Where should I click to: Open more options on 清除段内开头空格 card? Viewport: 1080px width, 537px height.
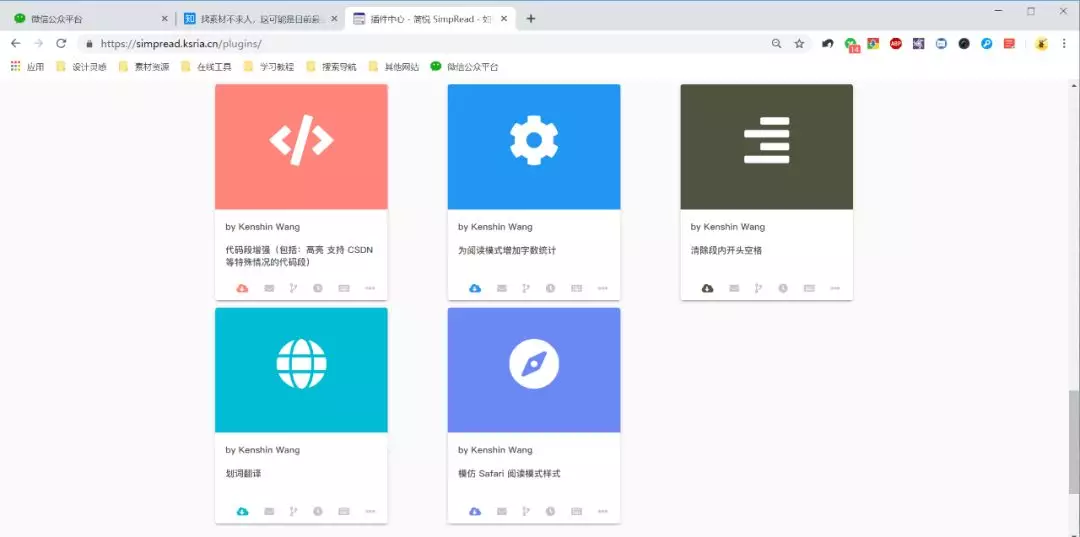(835, 288)
